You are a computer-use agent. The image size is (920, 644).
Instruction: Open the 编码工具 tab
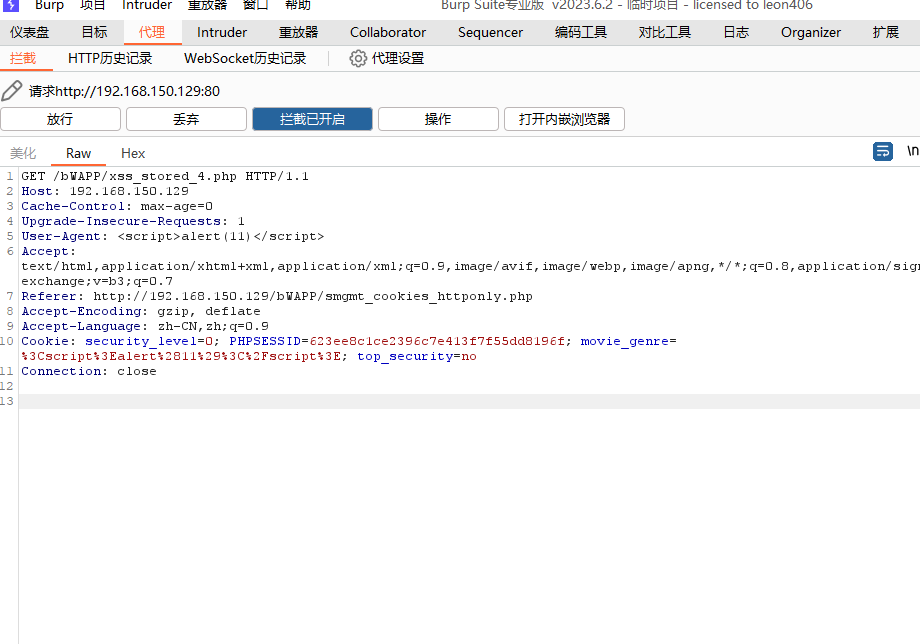(580, 32)
